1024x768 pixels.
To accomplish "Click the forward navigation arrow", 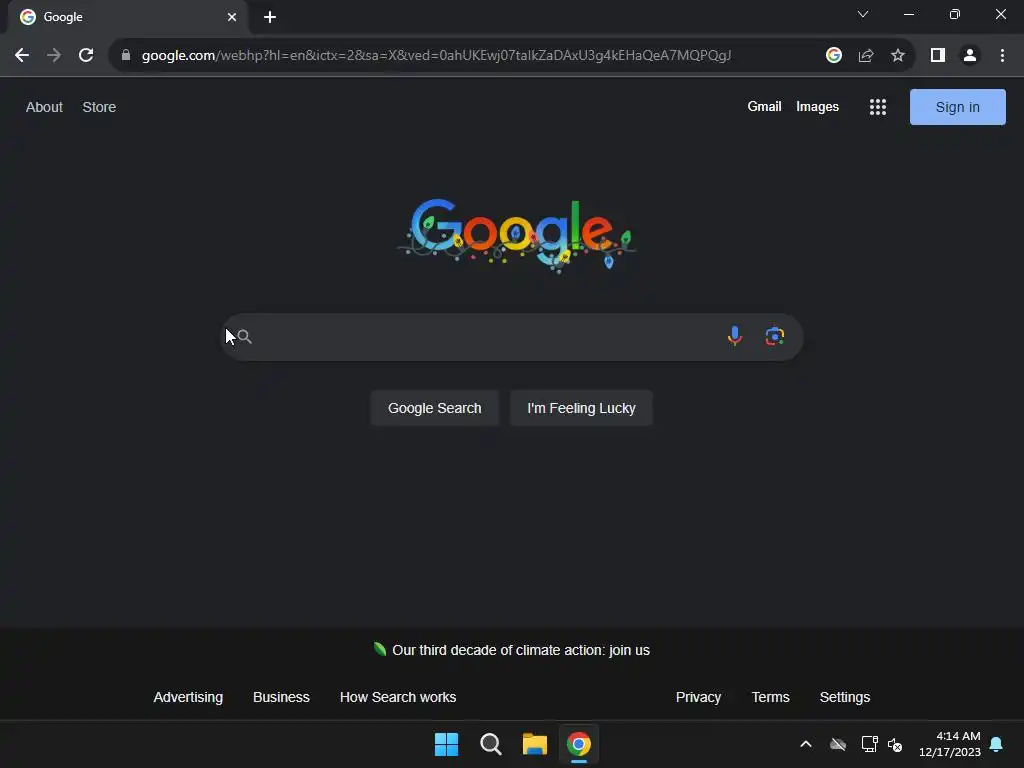I will [x=54, y=56].
